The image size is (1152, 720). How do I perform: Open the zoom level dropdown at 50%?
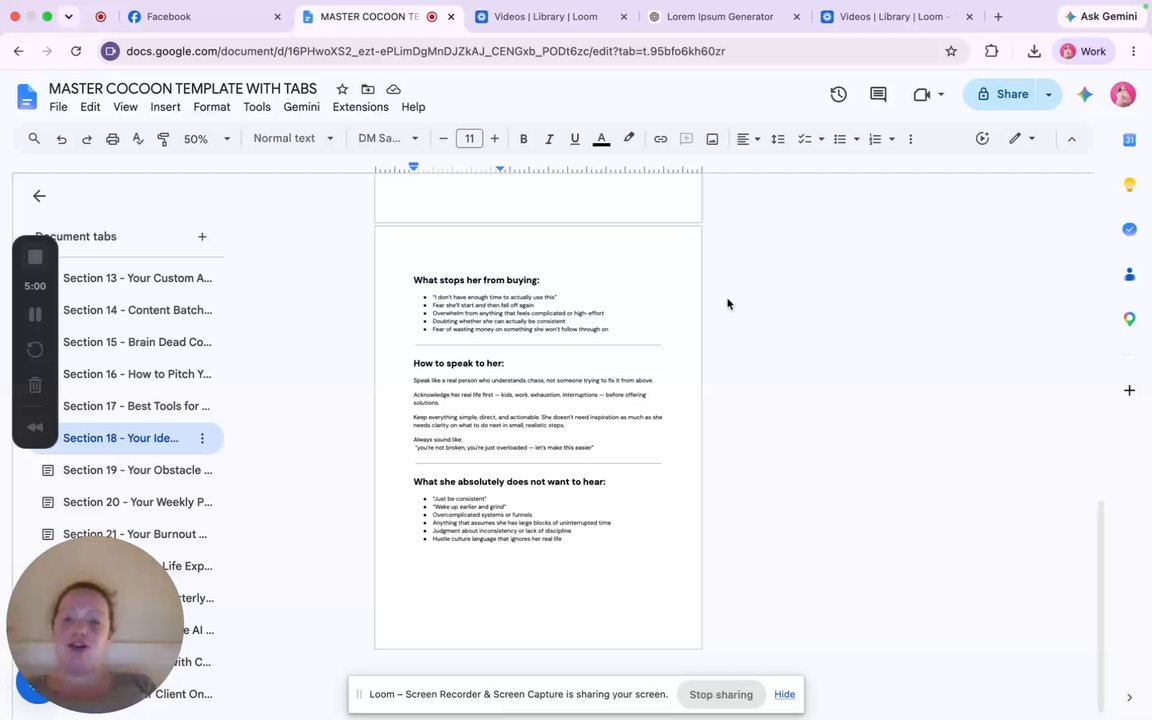207,139
